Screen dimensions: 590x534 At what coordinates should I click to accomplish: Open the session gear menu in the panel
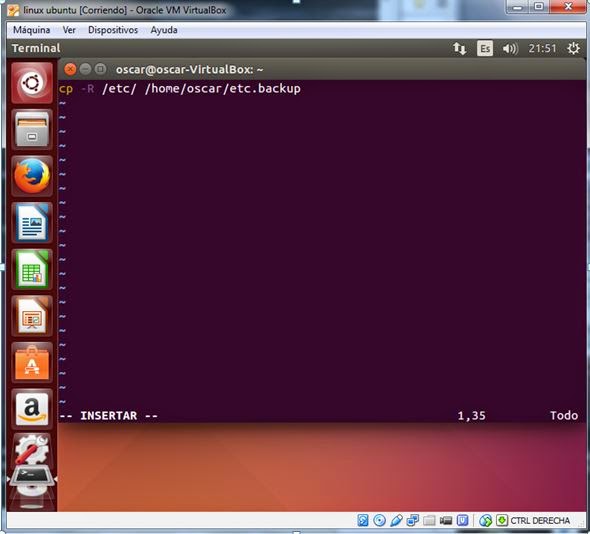(573, 49)
